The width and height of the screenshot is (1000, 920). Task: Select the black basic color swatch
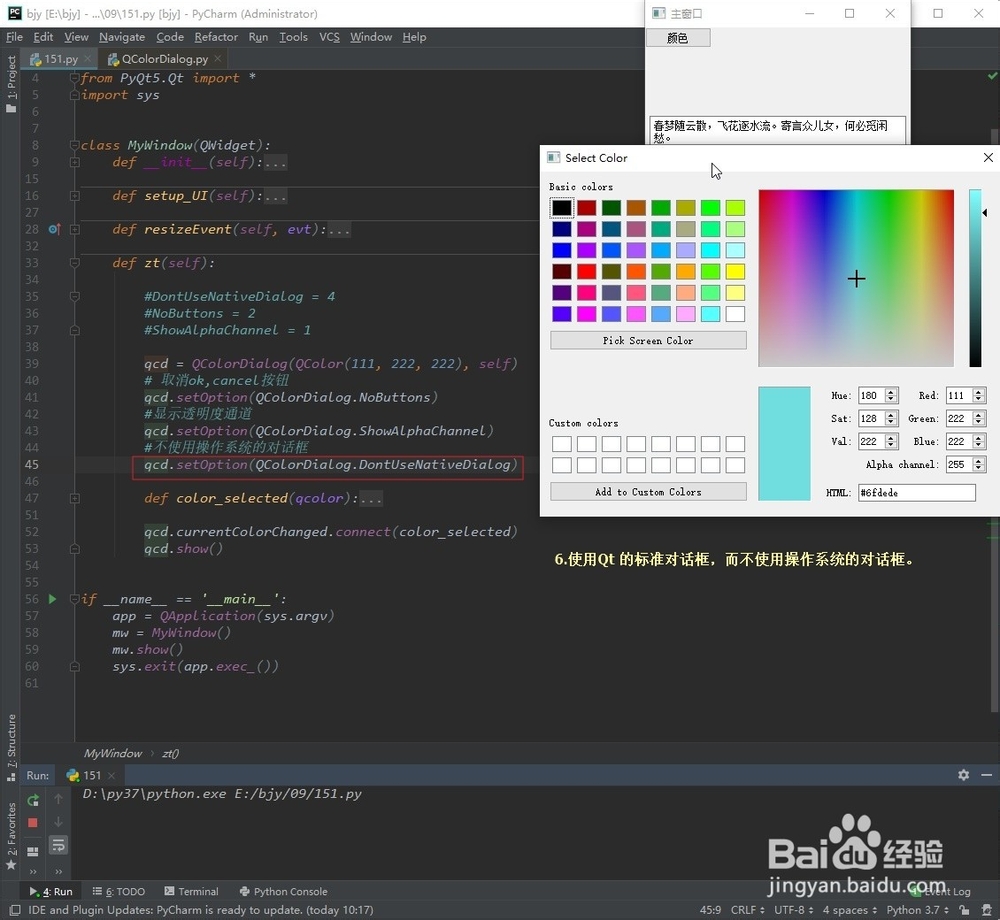click(562, 207)
